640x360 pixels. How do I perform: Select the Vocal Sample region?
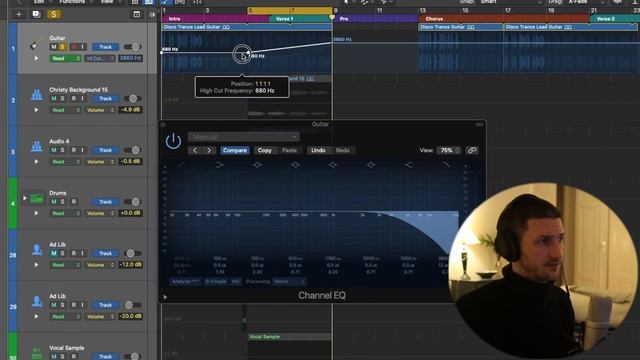click(289, 337)
